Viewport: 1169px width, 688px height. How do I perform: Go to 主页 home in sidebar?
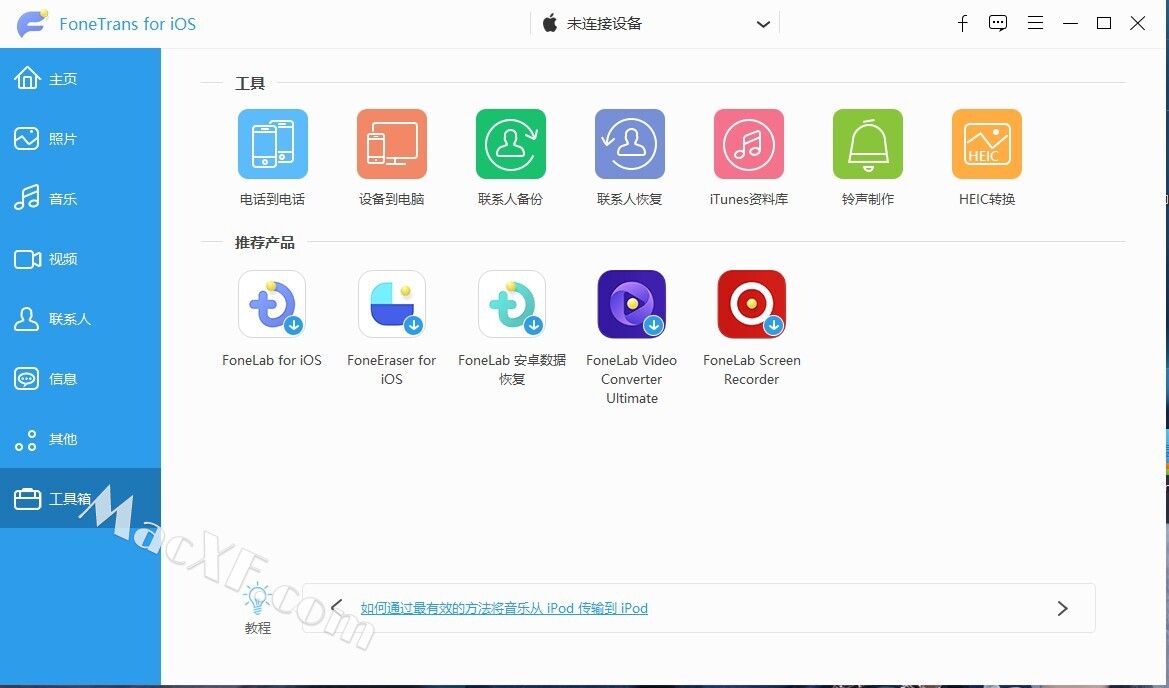[x=81, y=78]
